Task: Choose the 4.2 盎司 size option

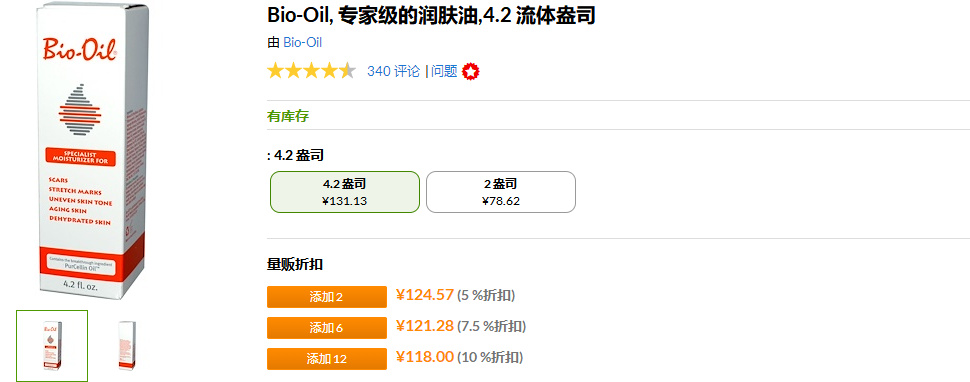Action: (x=345, y=192)
